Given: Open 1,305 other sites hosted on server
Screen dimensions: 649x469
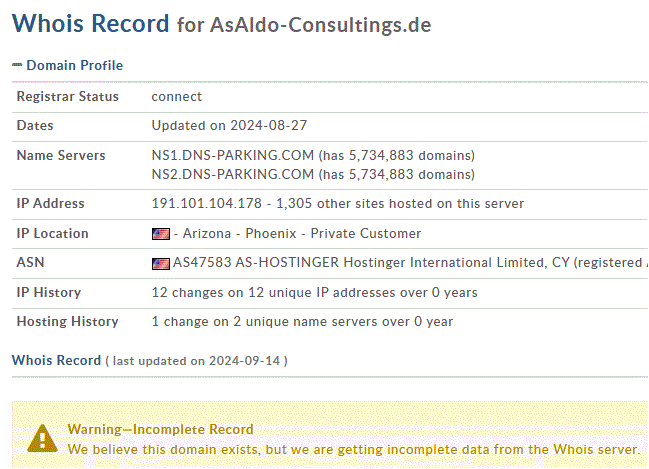Looking at the screenshot, I should [400, 203].
